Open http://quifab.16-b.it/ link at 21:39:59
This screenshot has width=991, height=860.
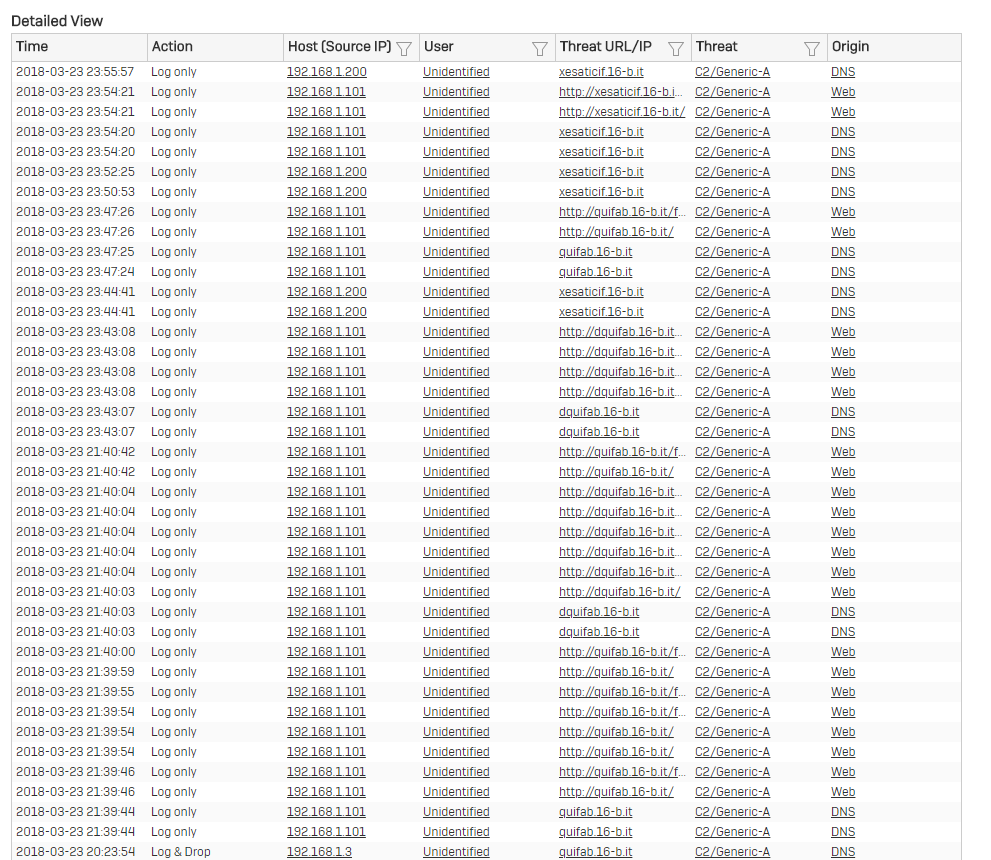[x=616, y=672]
